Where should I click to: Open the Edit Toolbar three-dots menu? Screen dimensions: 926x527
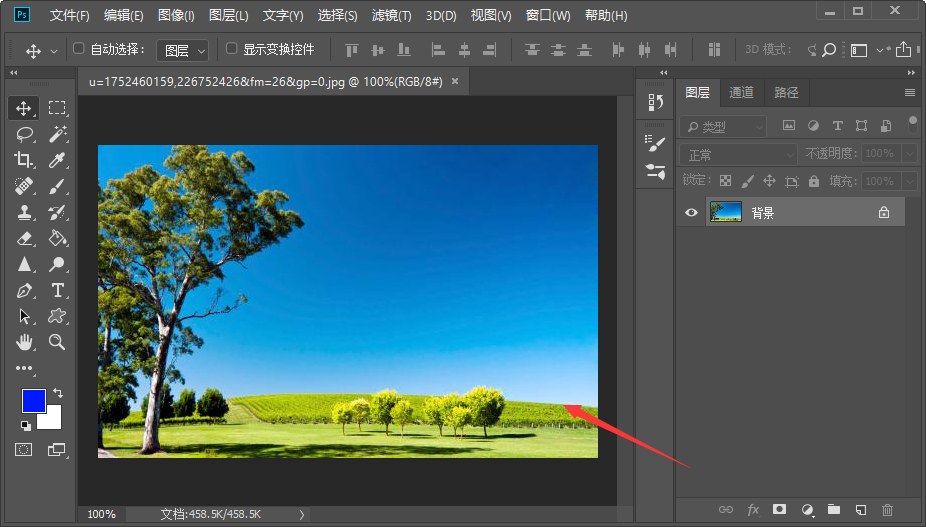(24, 368)
